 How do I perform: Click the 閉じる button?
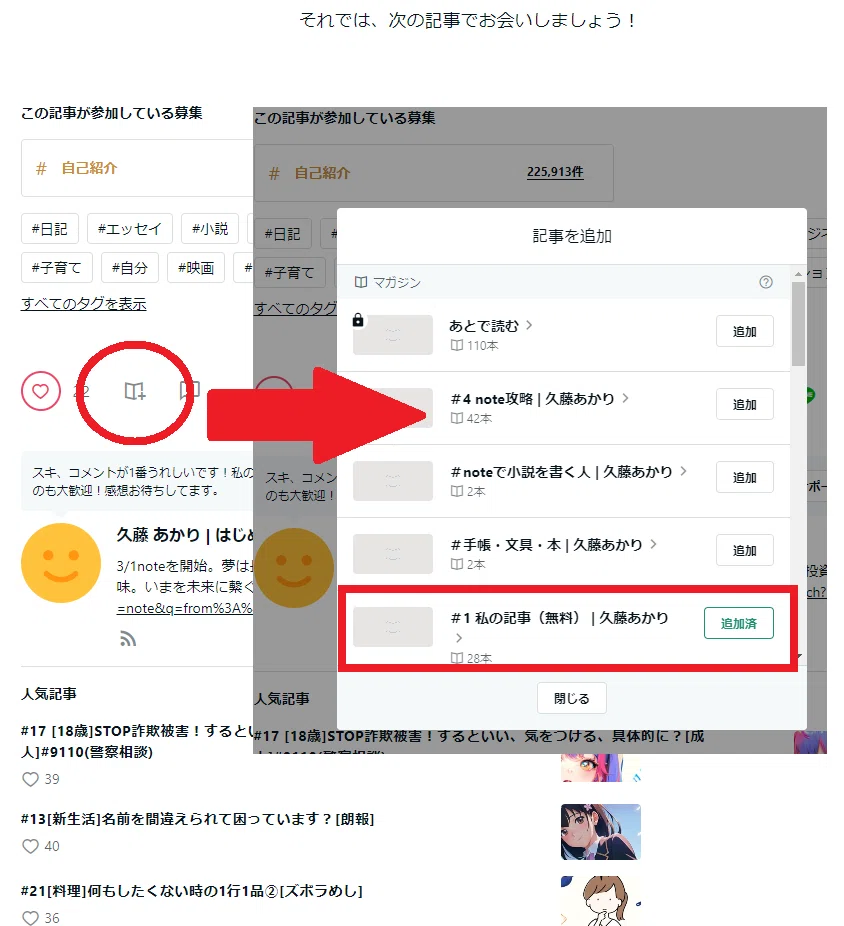pyautogui.click(x=571, y=698)
